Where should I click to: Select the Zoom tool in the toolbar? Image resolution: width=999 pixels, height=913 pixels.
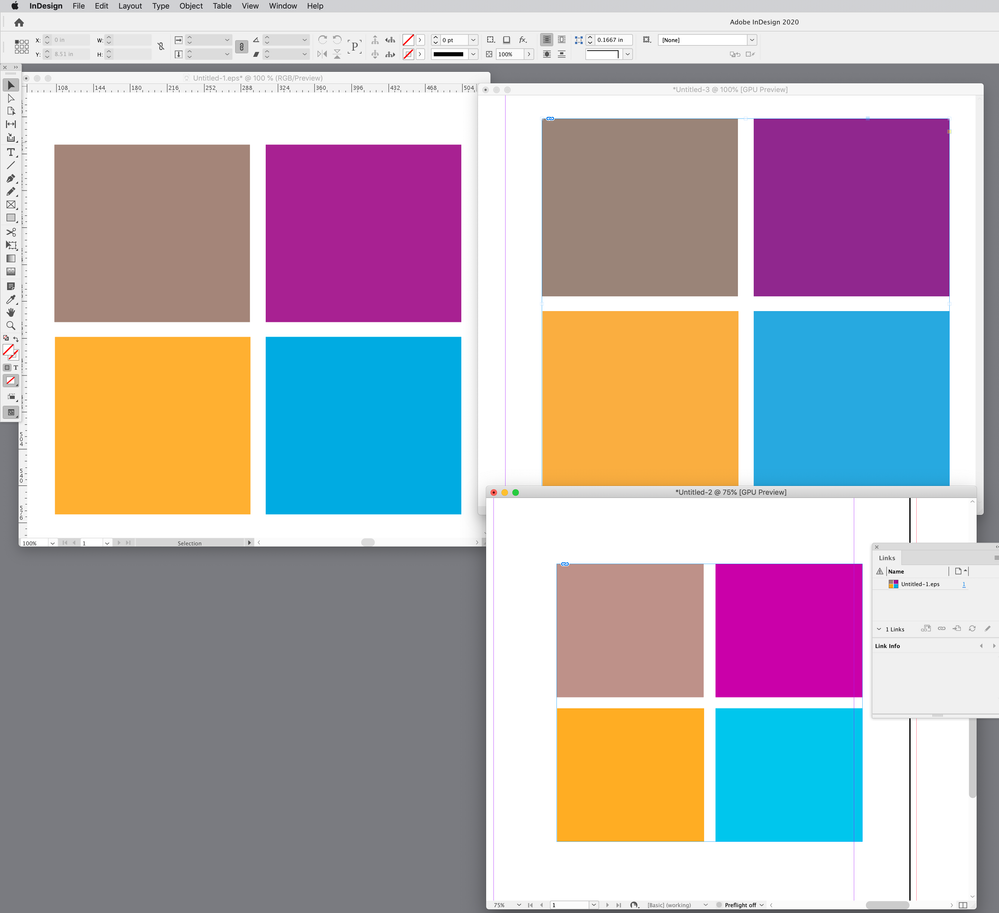click(x=11, y=326)
